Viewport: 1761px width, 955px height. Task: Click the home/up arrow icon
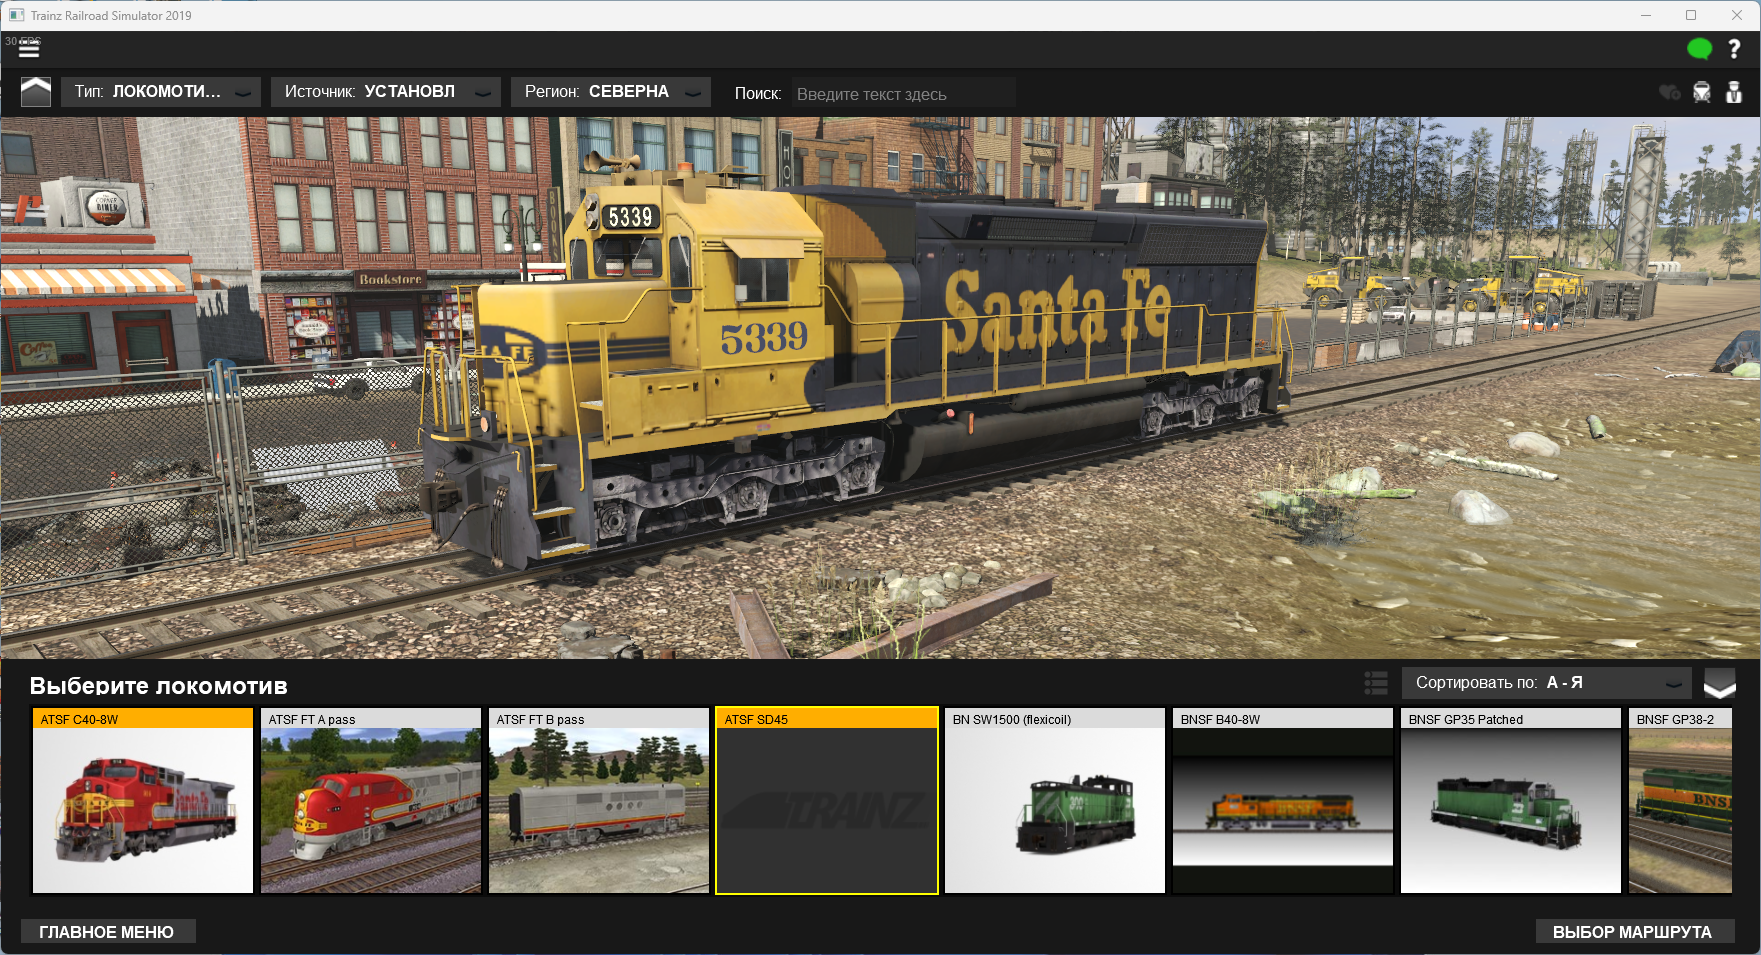point(36,92)
